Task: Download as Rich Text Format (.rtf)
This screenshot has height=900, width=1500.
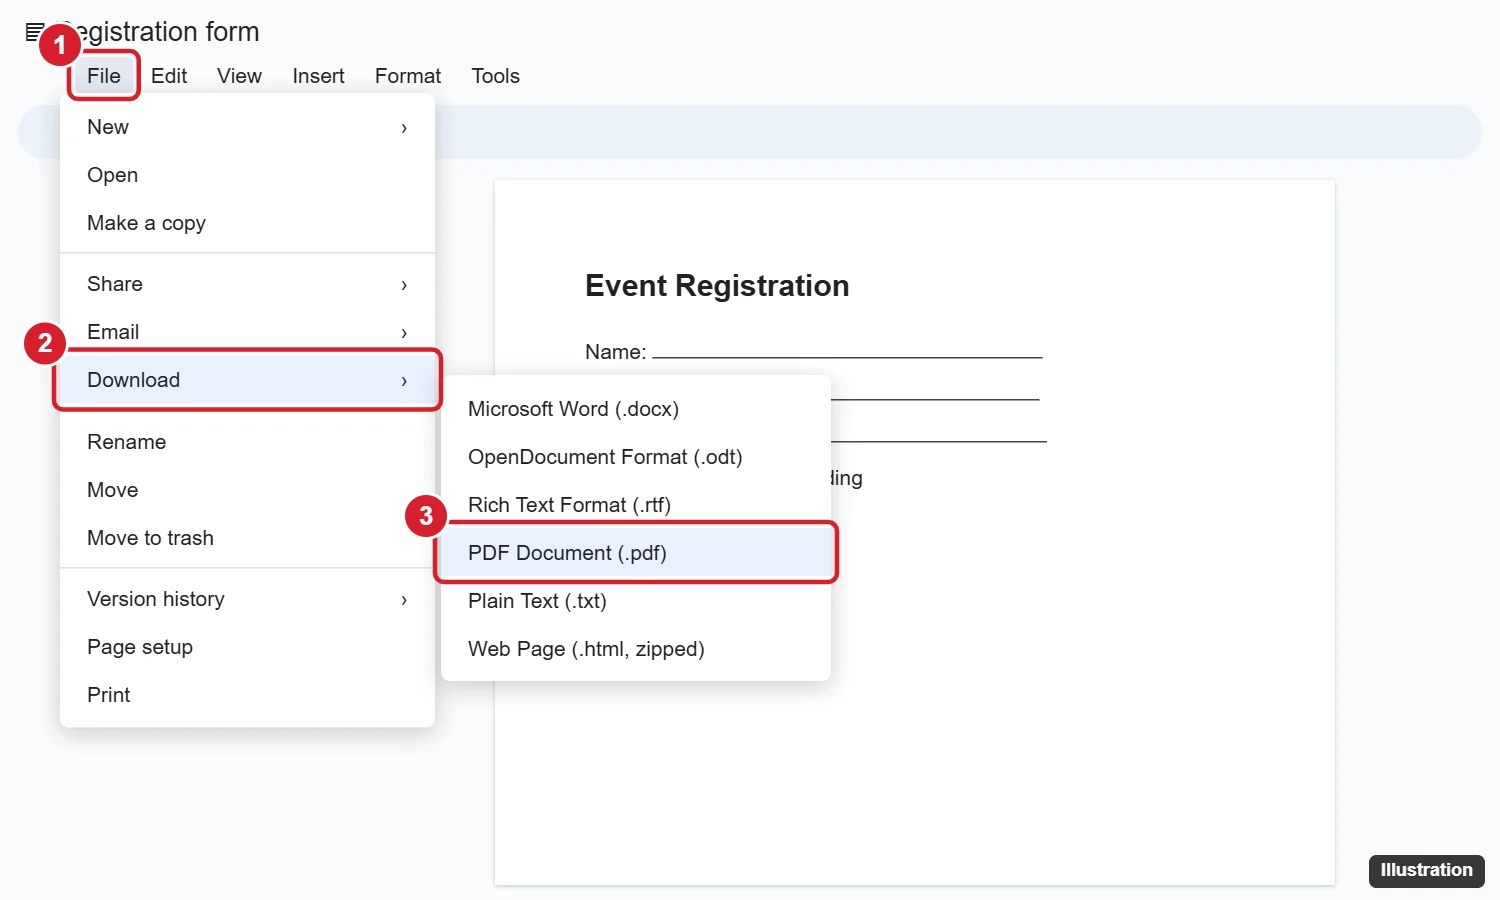Action: 636,505
